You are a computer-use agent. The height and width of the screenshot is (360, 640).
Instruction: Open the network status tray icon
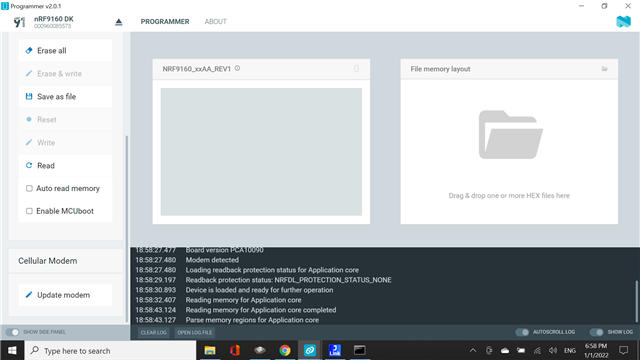[537, 350]
